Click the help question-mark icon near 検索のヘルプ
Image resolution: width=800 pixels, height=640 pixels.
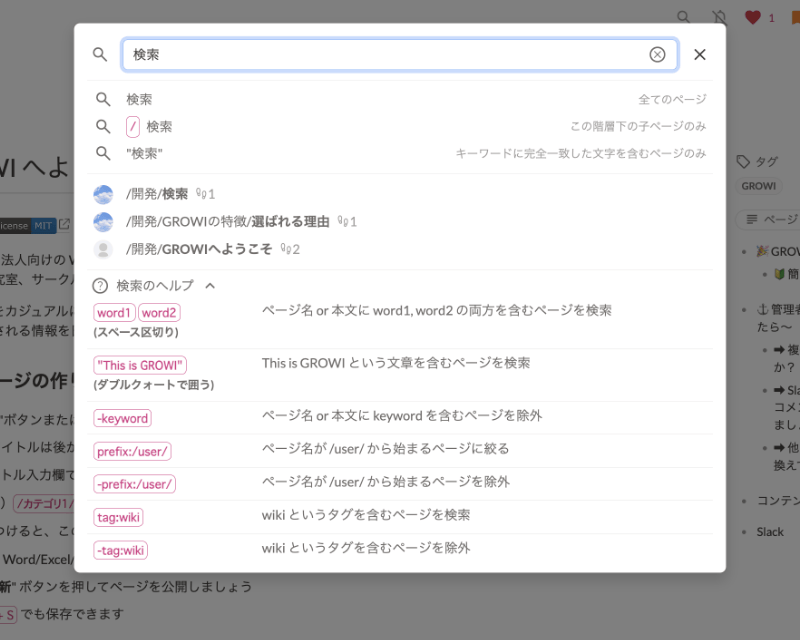pos(101,285)
